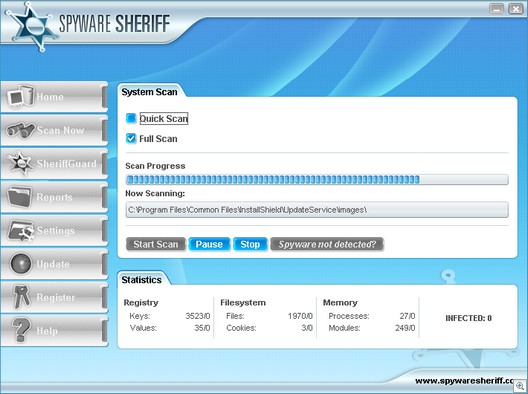The image size is (528, 394).
Task: Open the Home section label
Action: pos(50,97)
